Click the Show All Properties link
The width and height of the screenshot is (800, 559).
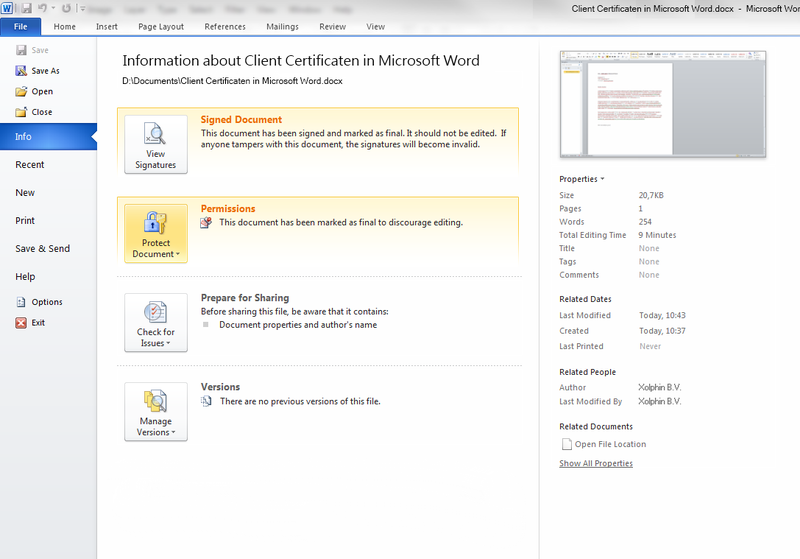(x=595, y=464)
